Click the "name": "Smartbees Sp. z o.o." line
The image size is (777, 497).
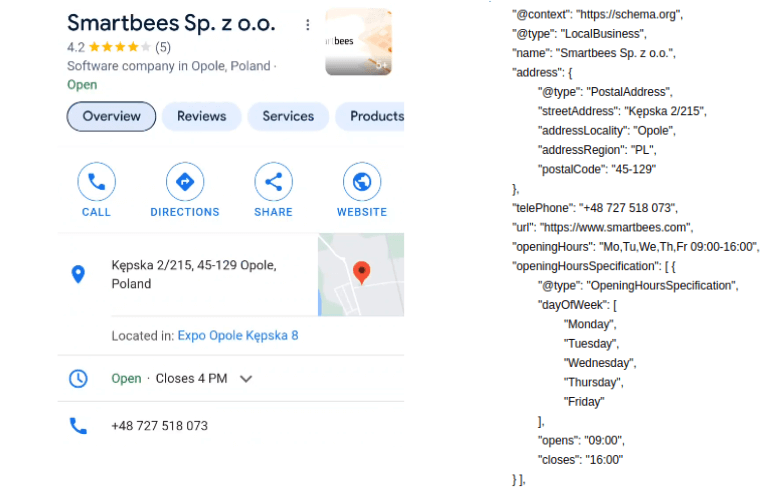click(594, 53)
